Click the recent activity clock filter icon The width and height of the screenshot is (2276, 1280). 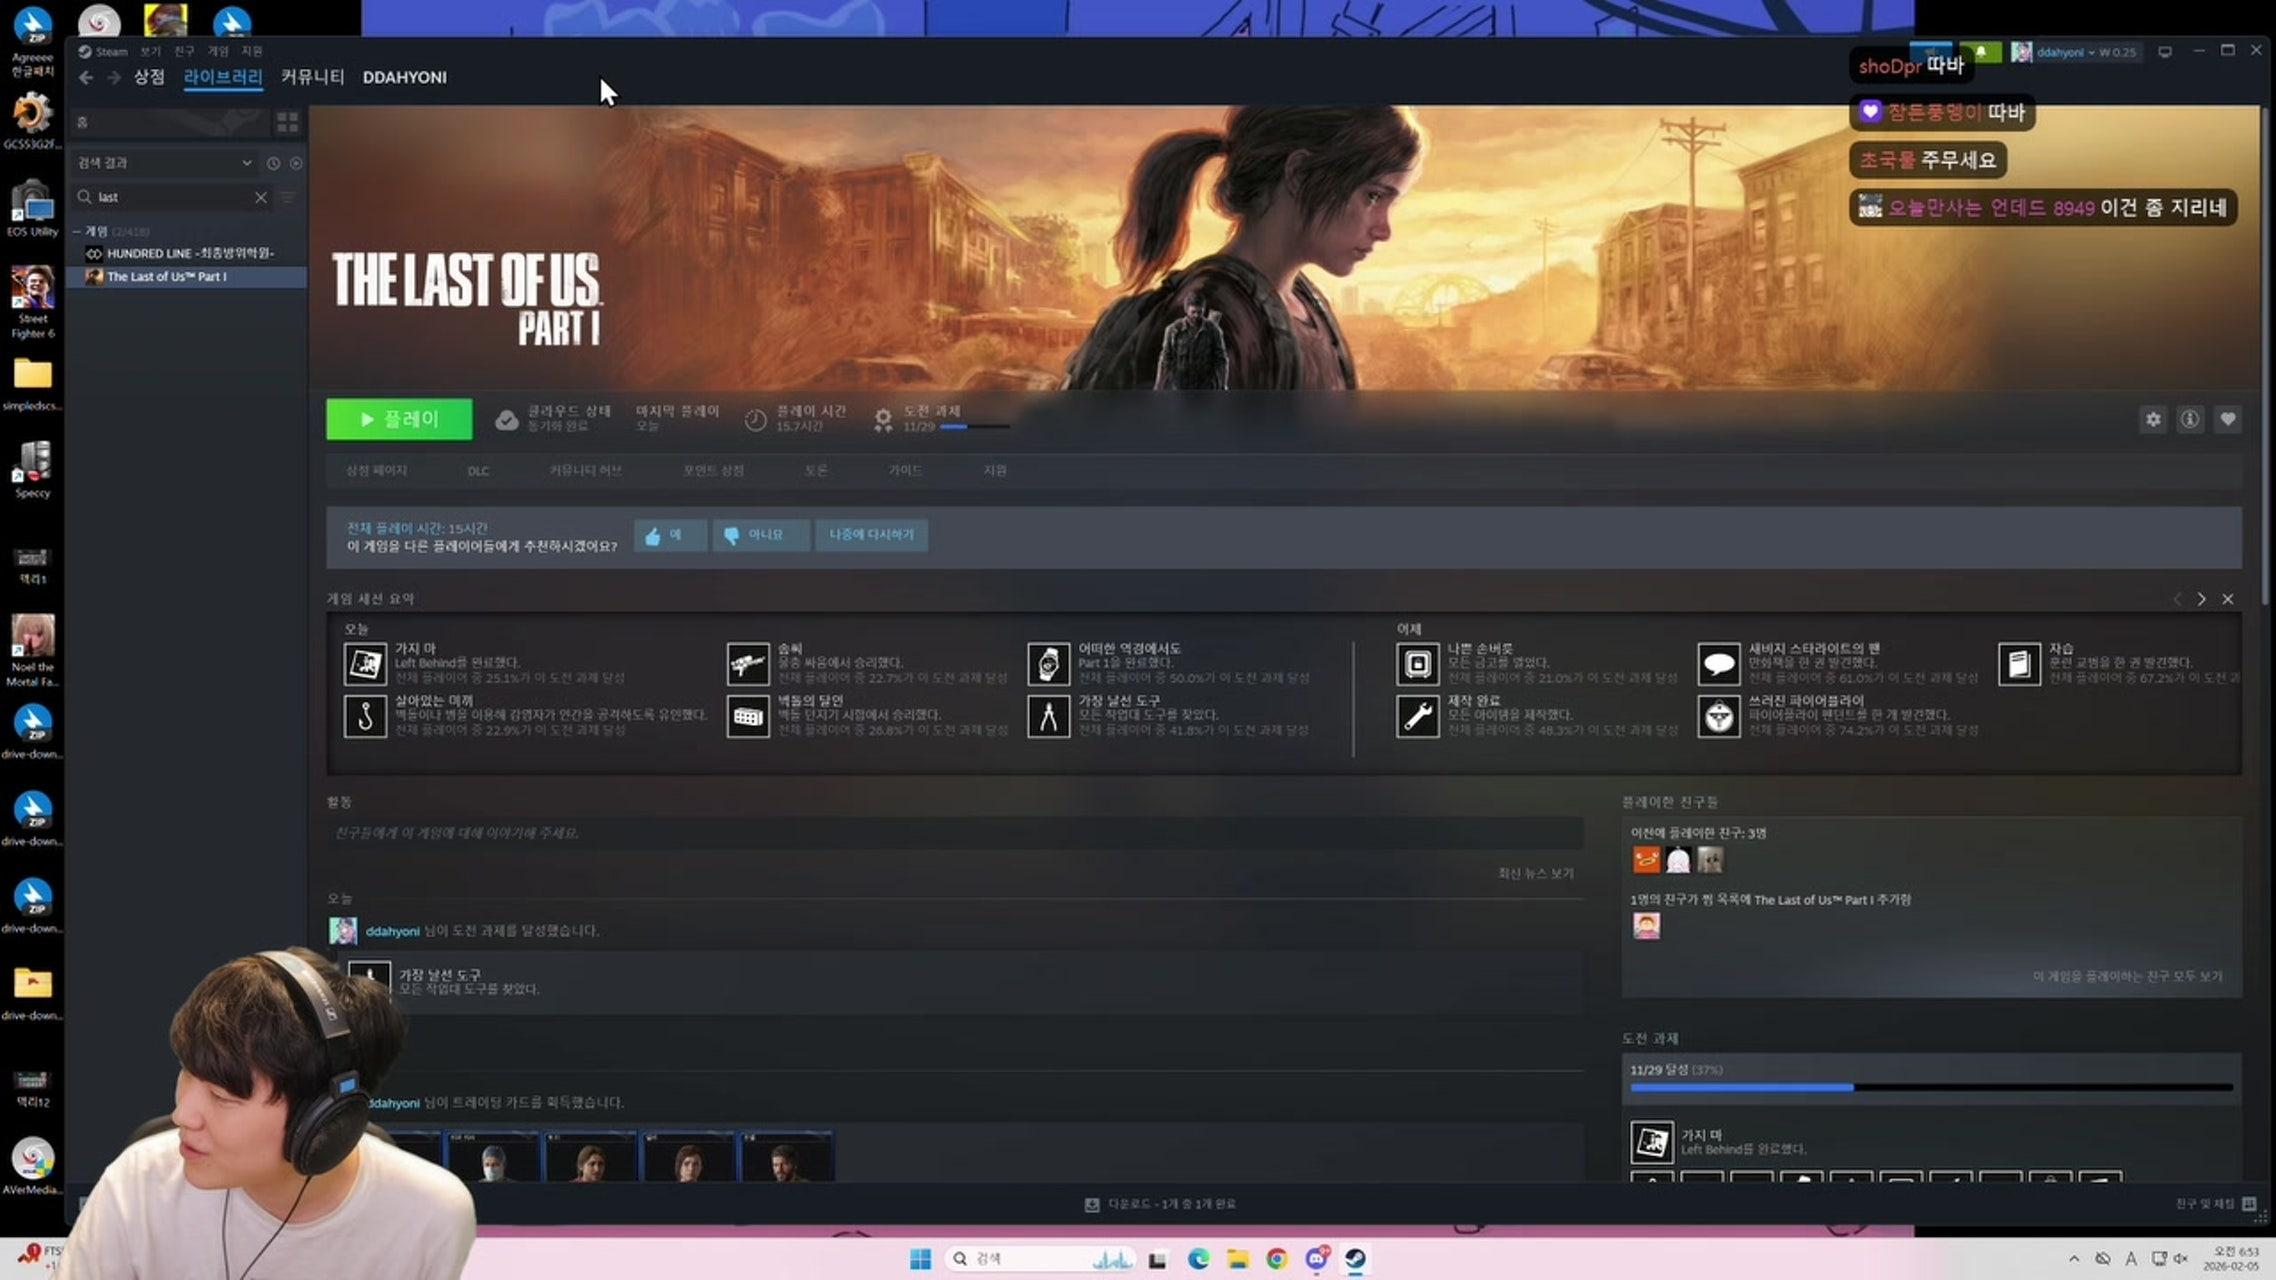273,163
